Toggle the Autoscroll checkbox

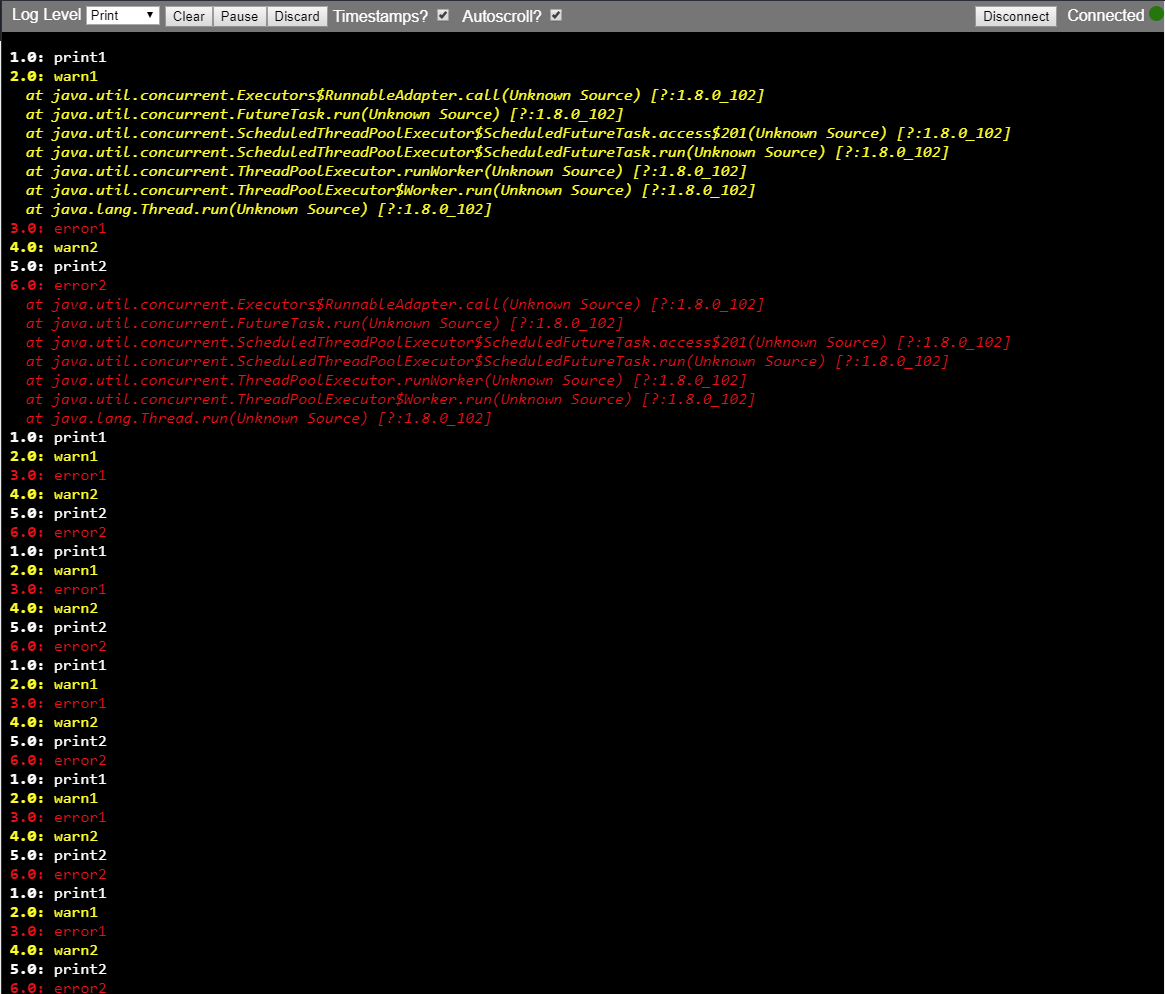click(556, 16)
